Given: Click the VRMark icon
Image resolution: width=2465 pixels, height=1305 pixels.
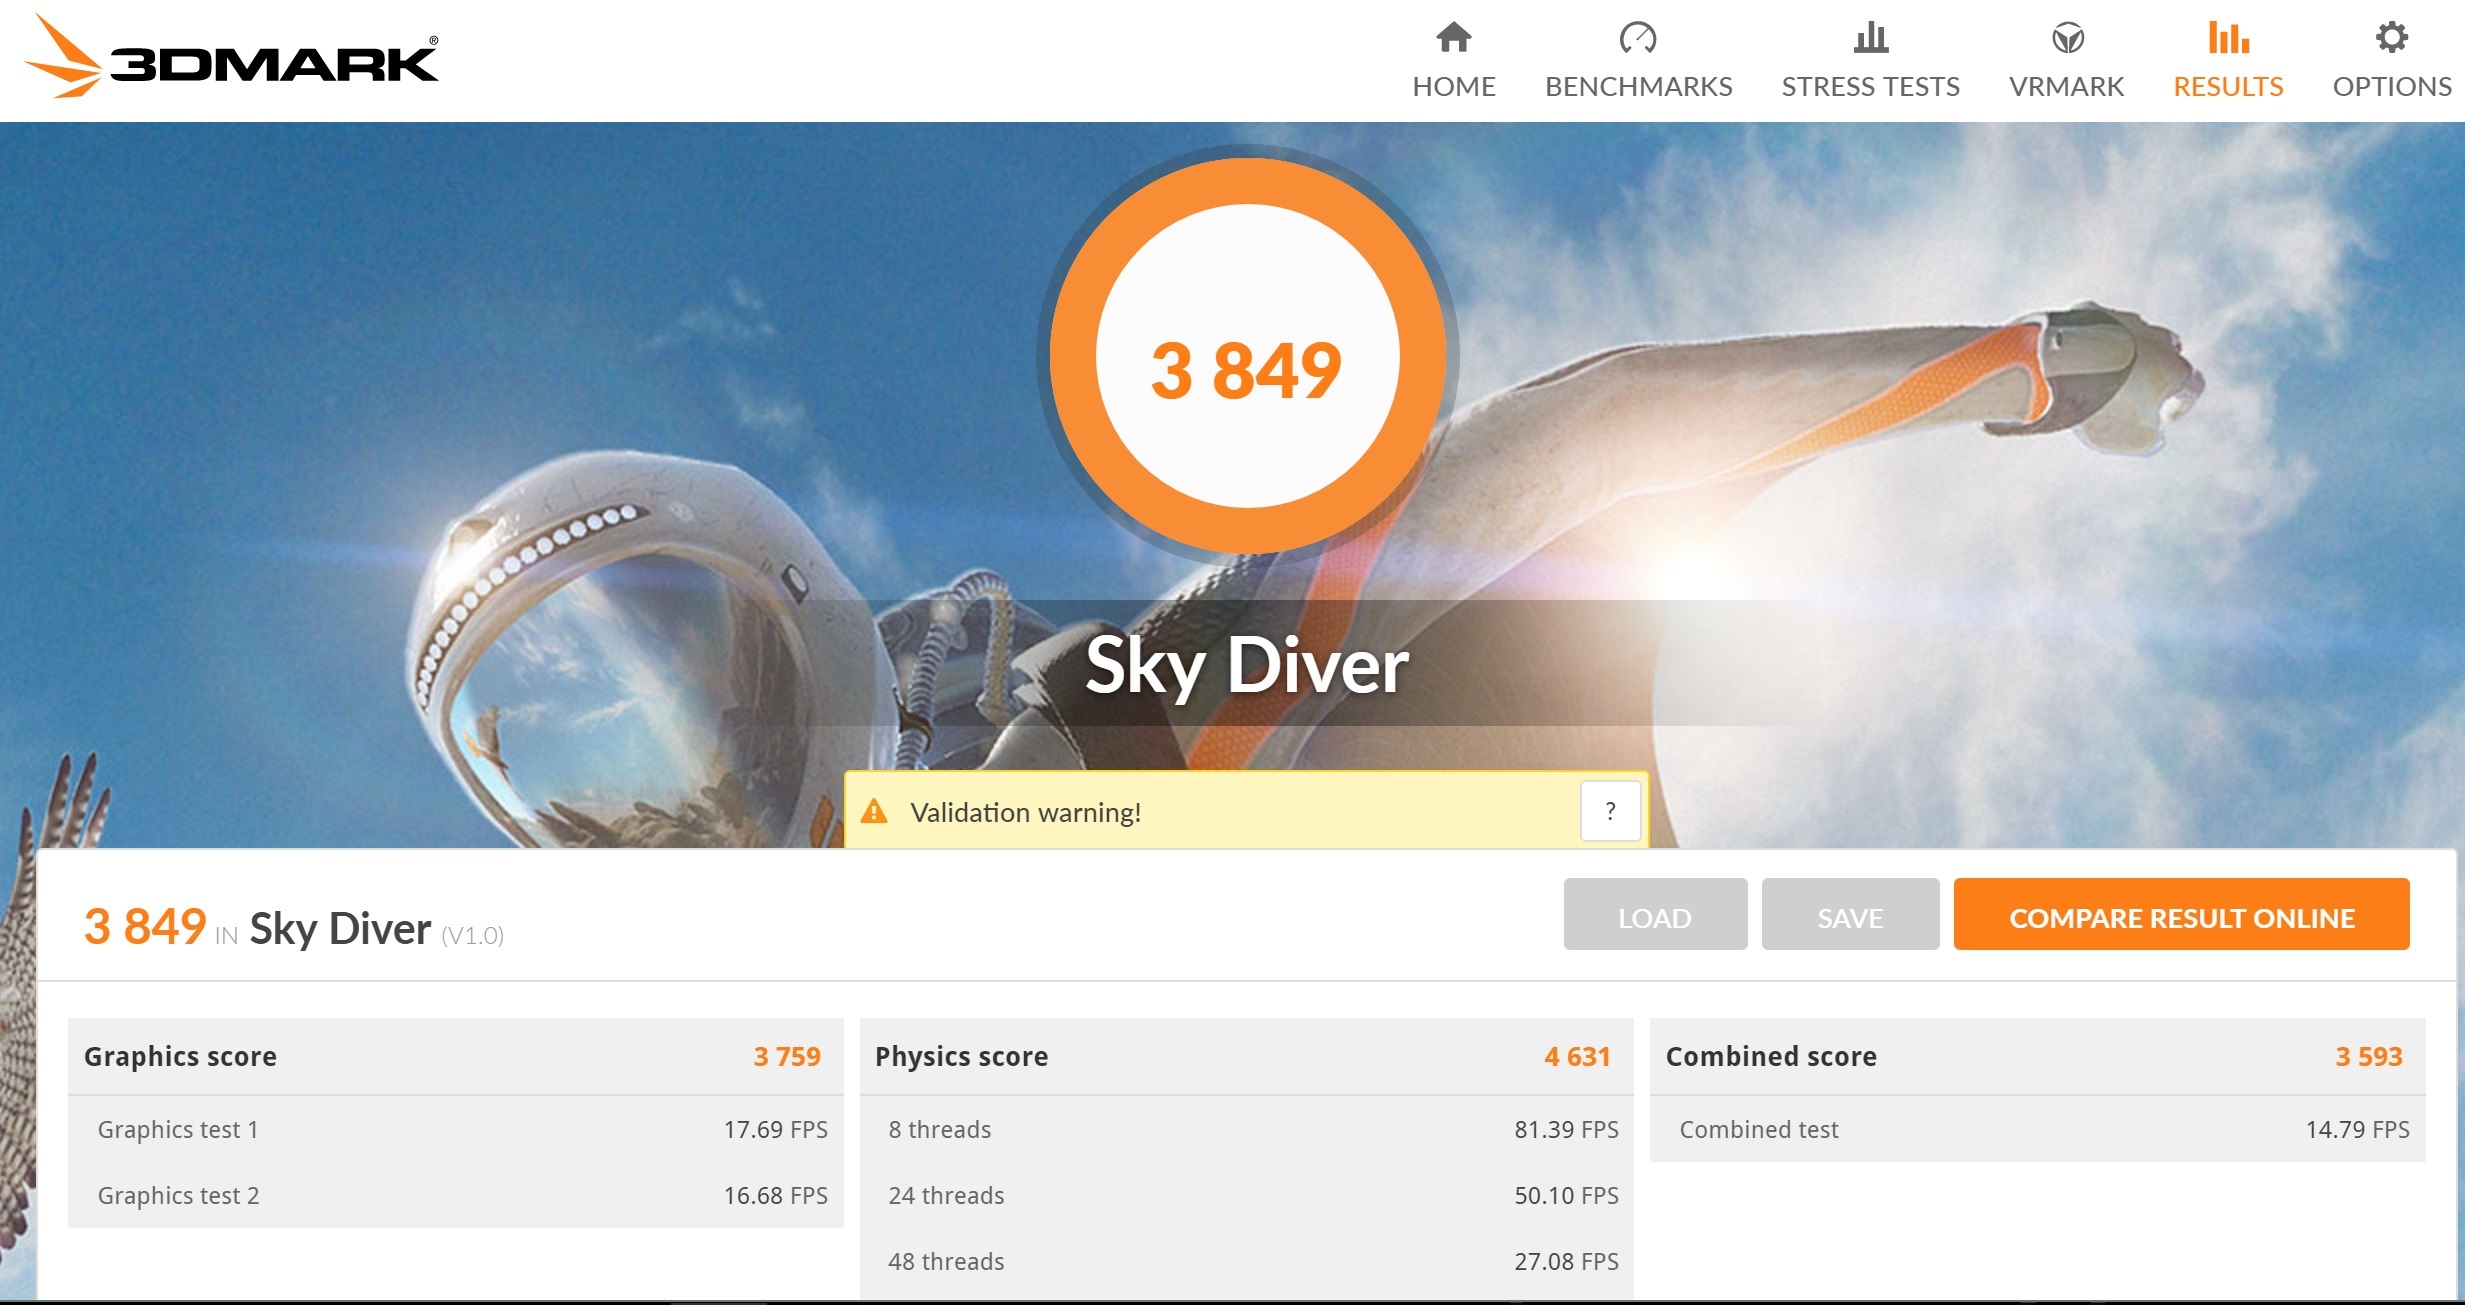Looking at the screenshot, I should 2067,38.
